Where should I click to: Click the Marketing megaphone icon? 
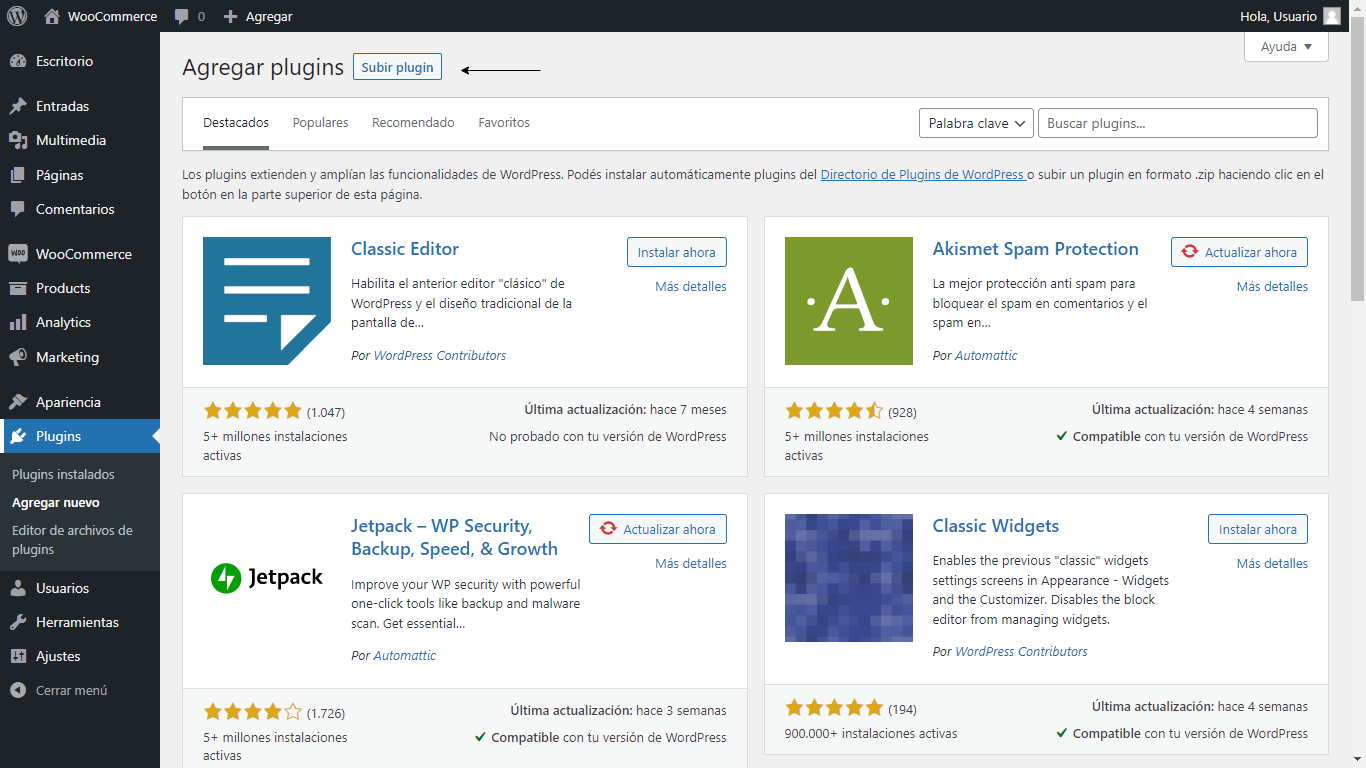pos(18,357)
